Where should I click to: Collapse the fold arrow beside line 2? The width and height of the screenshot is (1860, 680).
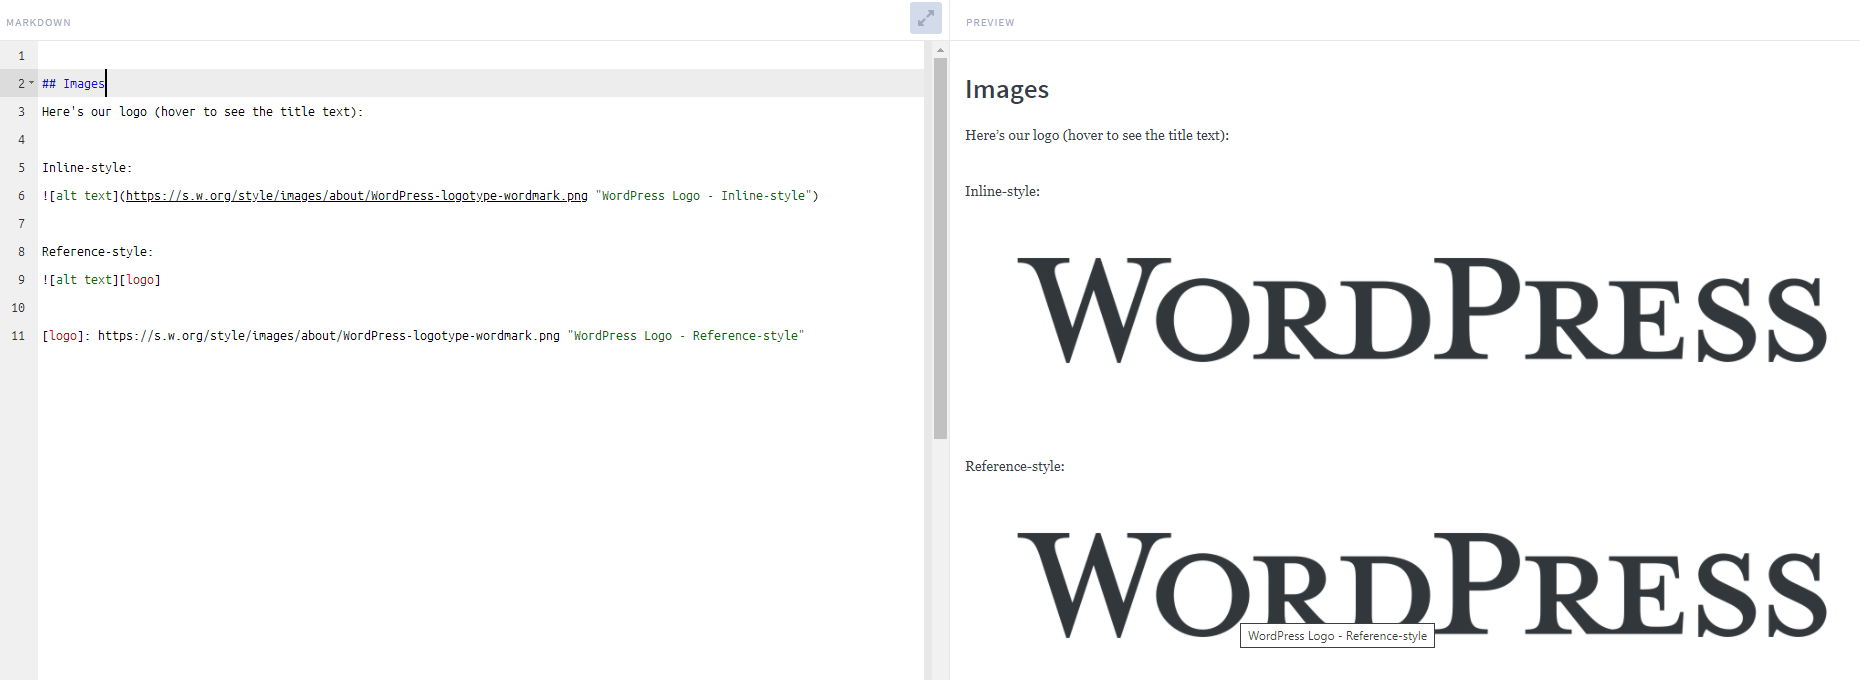click(x=32, y=83)
